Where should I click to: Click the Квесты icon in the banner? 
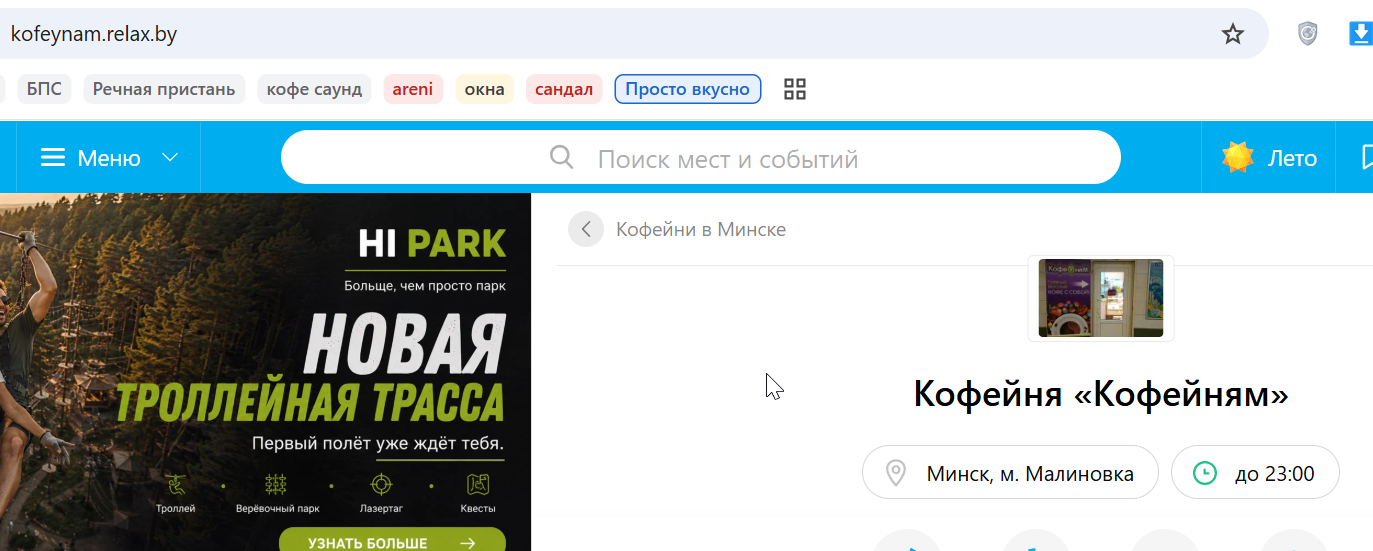click(478, 485)
